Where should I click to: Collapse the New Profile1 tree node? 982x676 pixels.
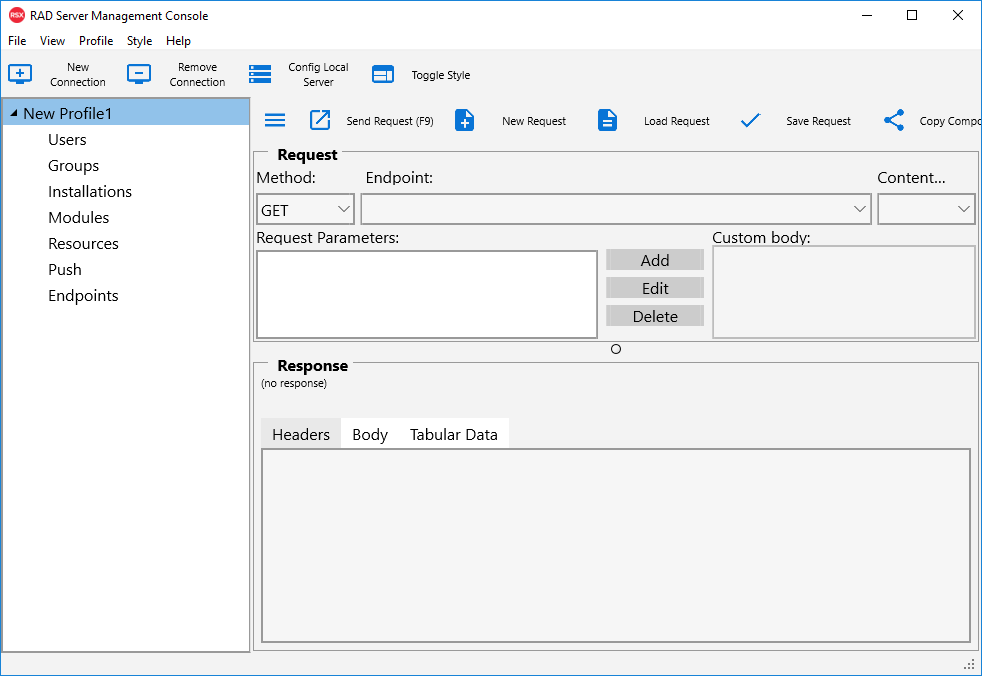coord(14,113)
